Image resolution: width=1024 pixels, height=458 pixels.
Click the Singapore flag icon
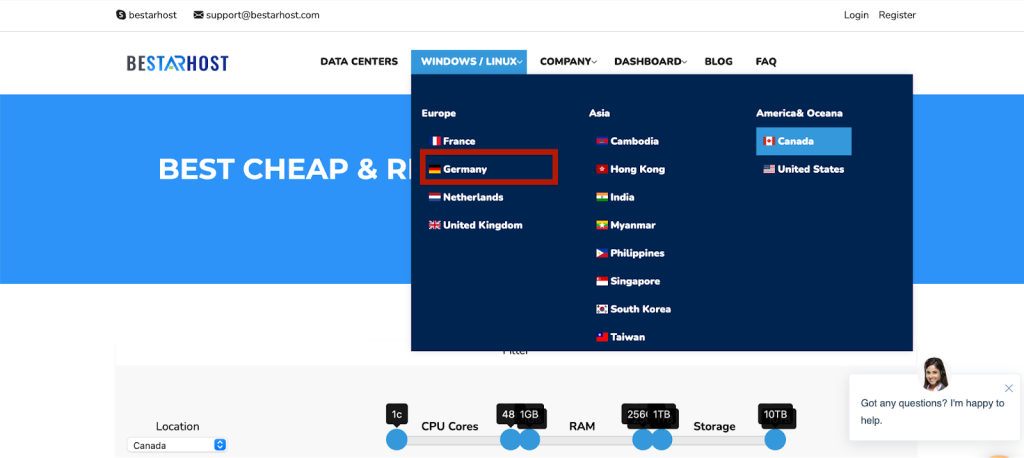click(602, 282)
